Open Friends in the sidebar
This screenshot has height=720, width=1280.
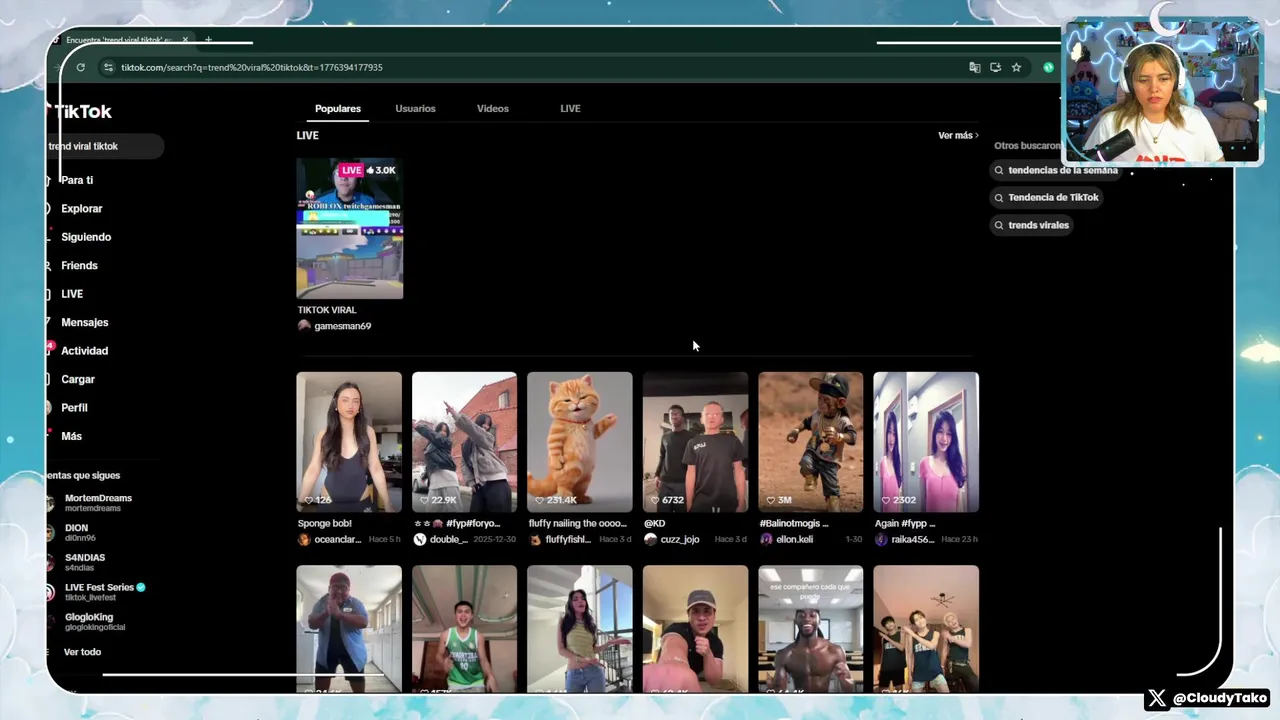pos(79,266)
